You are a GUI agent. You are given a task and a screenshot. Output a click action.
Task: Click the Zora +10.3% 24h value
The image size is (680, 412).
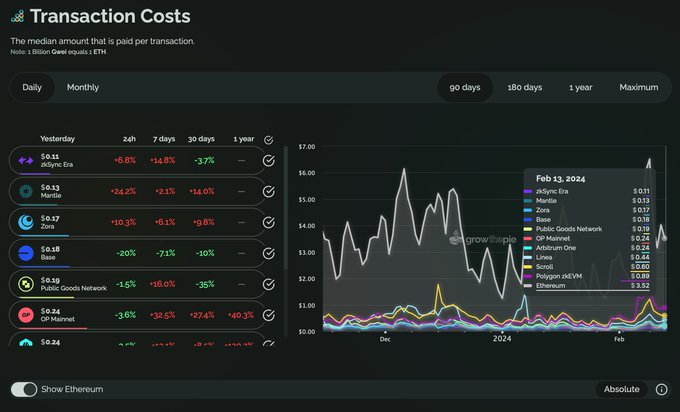[124, 222]
